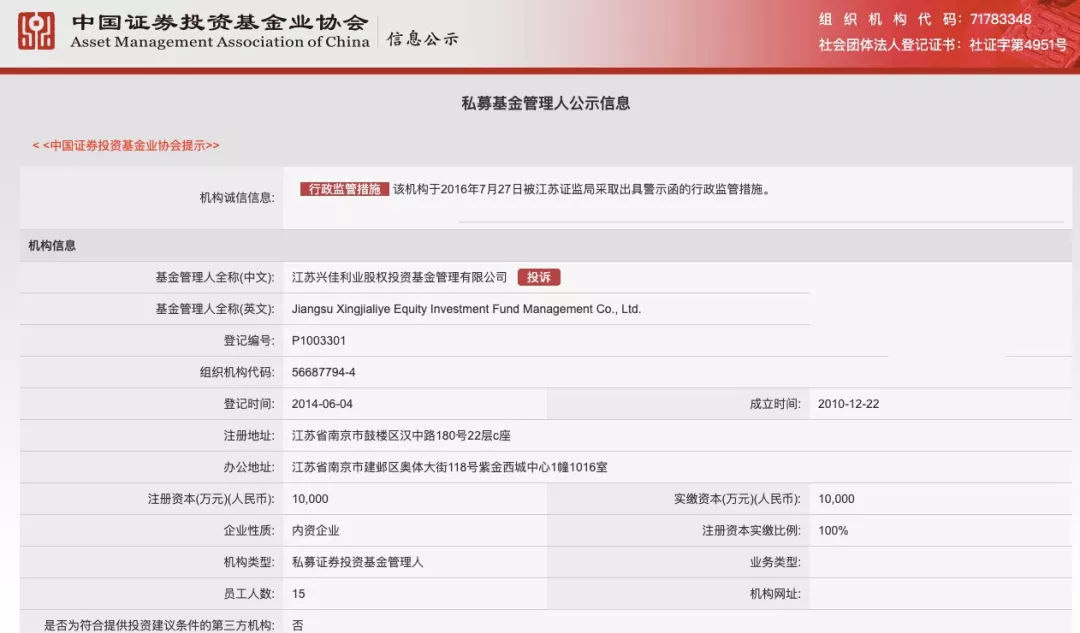The height and width of the screenshot is (633, 1080).
Task: Click the 信息公示 header text
Action: tap(422, 39)
